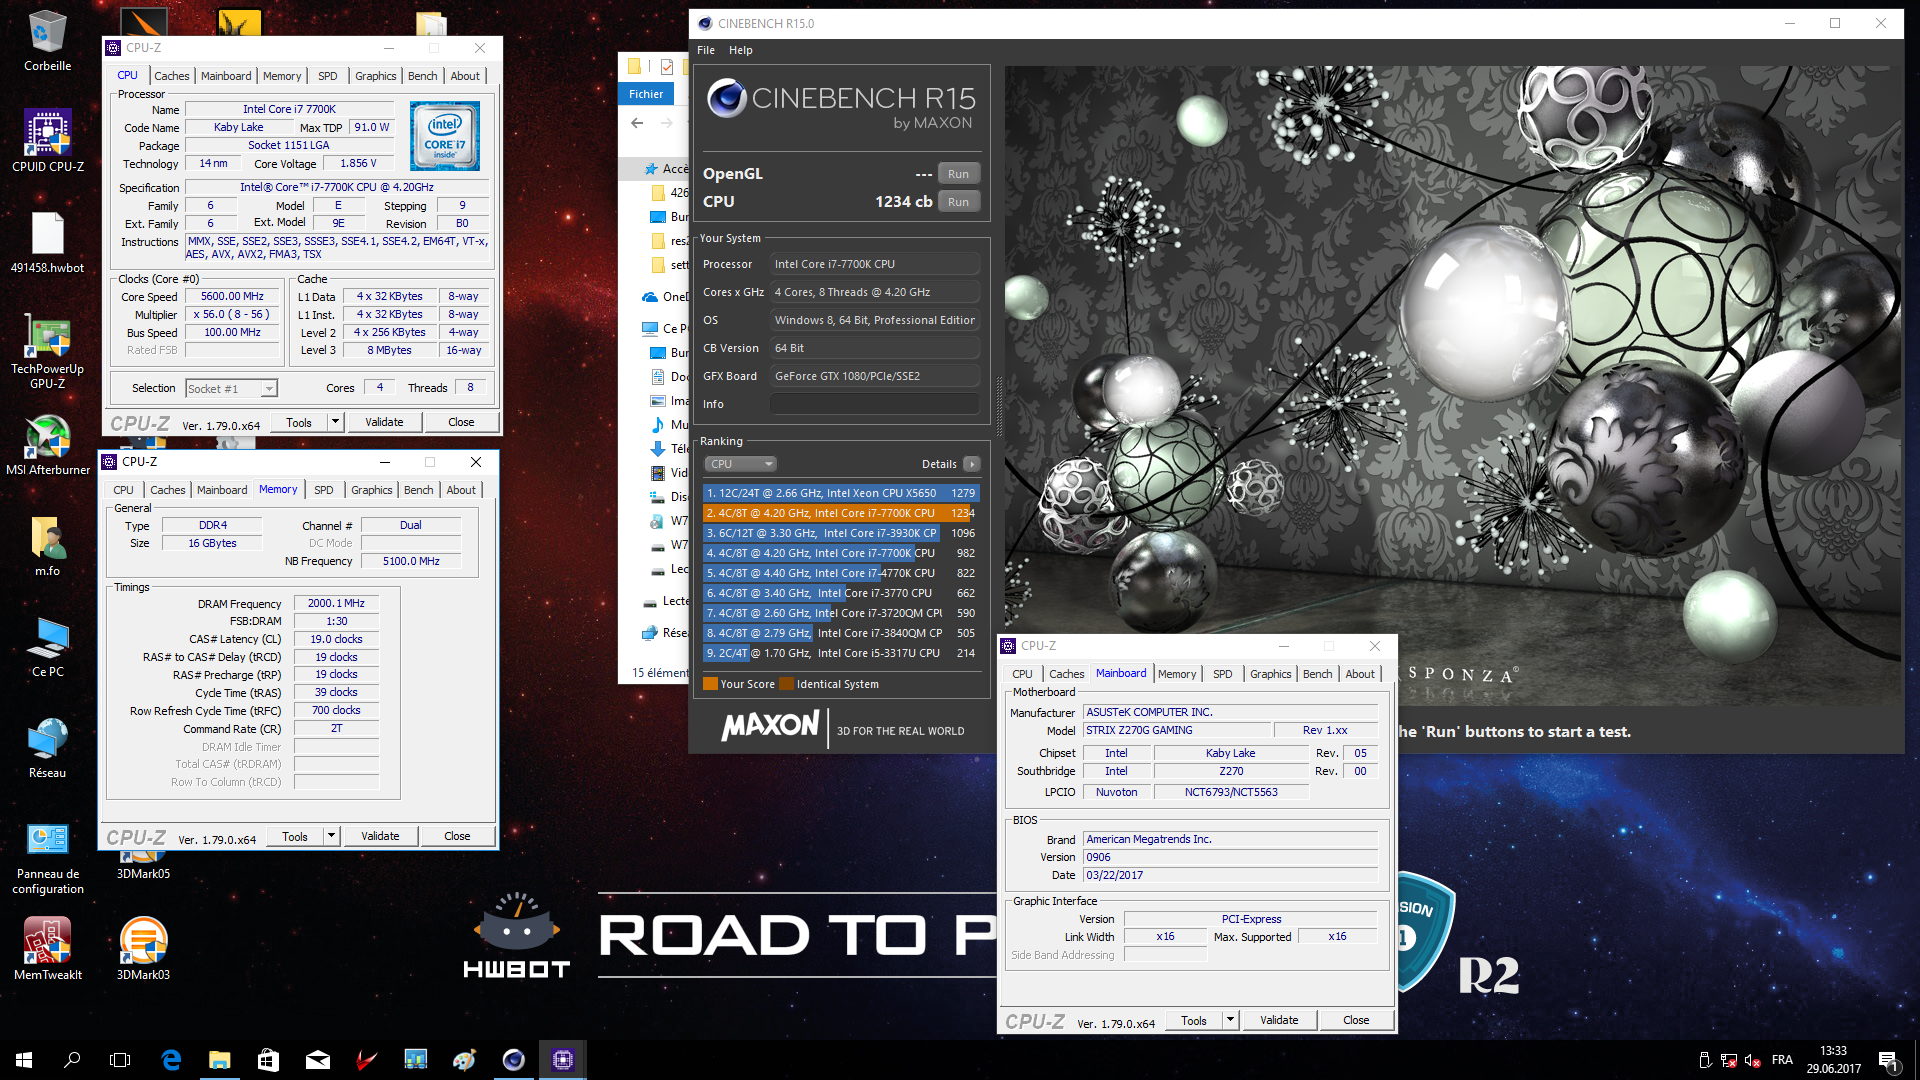1920x1080 pixels.
Task: Open taskbar search magnifier
Action: coord(72,1060)
